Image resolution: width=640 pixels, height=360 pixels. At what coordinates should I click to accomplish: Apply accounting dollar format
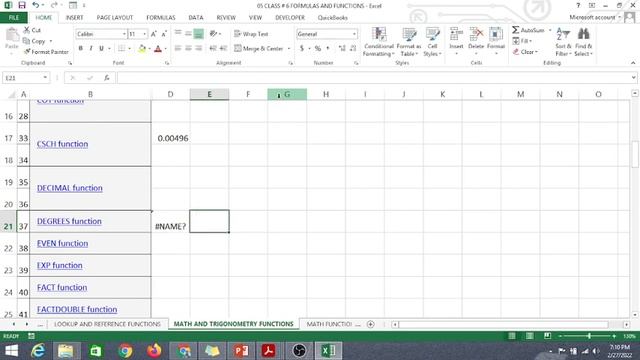[302, 49]
